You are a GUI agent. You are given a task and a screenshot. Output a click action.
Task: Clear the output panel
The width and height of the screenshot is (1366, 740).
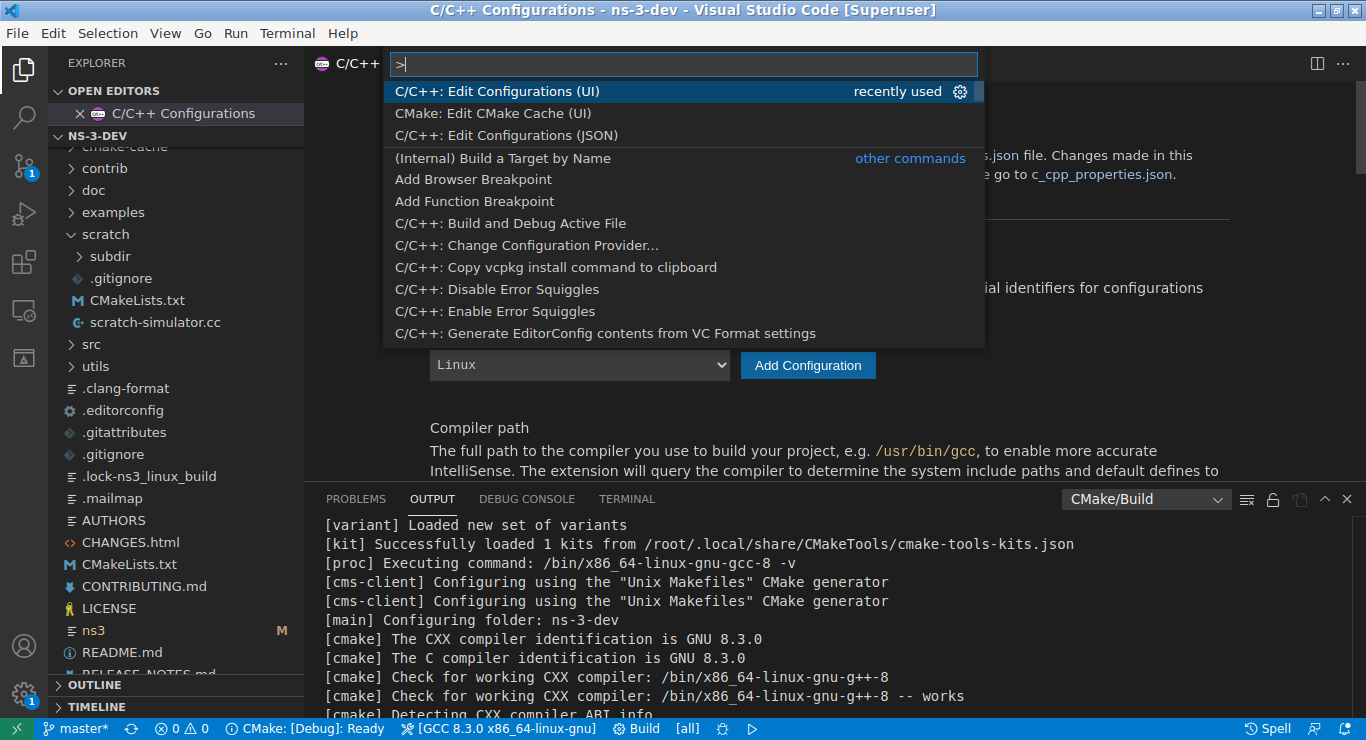[1247, 499]
